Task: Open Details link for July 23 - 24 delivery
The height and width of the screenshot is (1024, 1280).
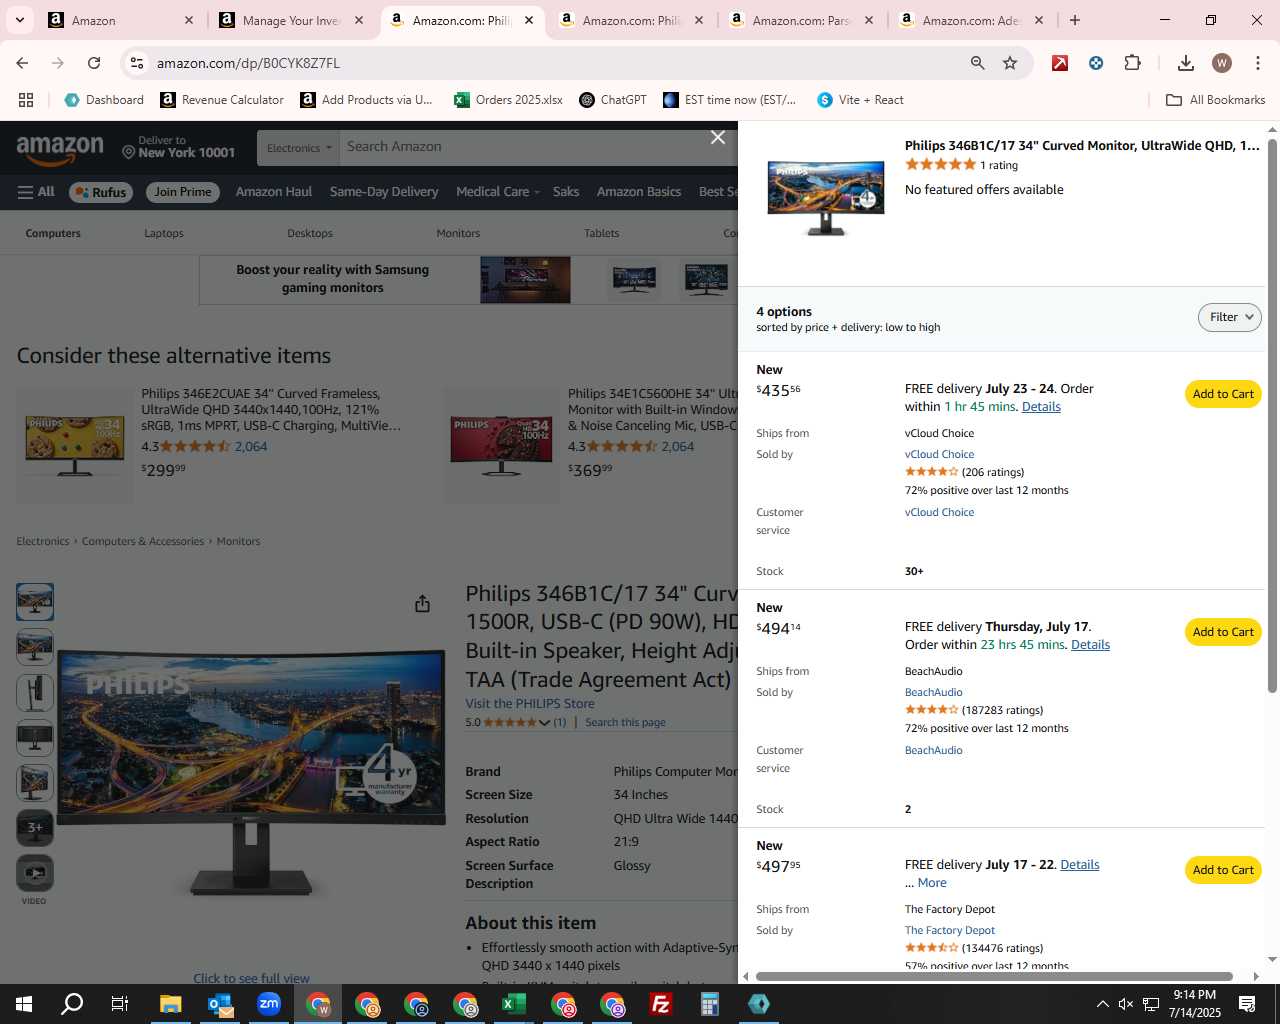Action: pos(1041,407)
